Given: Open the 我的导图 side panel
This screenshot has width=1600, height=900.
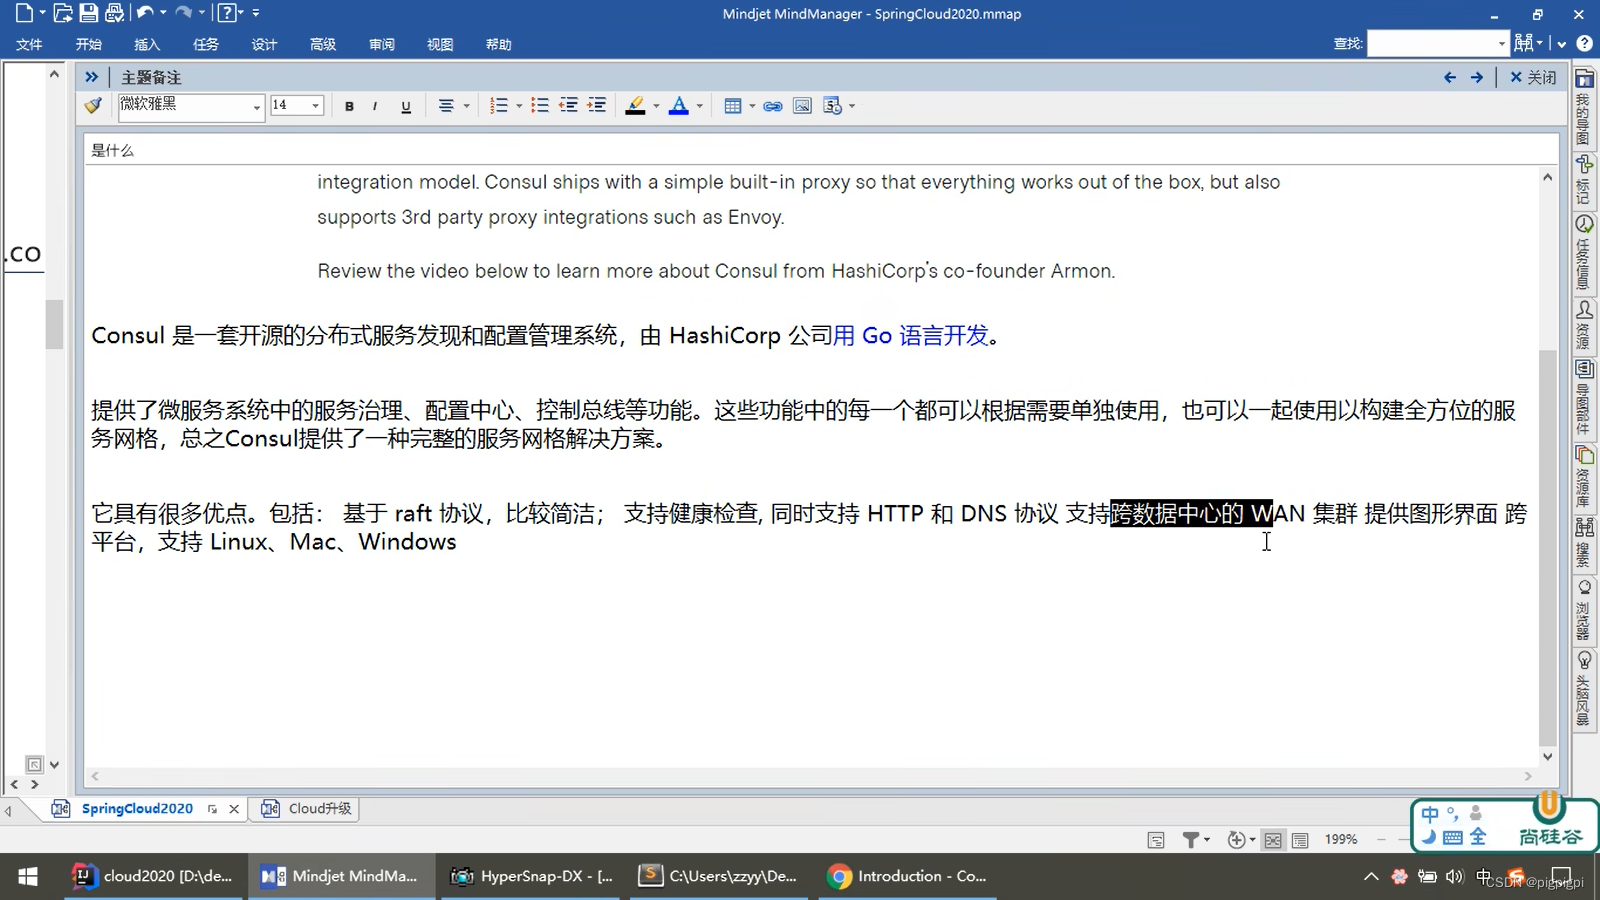Looking at the screenshot, I should 1584,106.
